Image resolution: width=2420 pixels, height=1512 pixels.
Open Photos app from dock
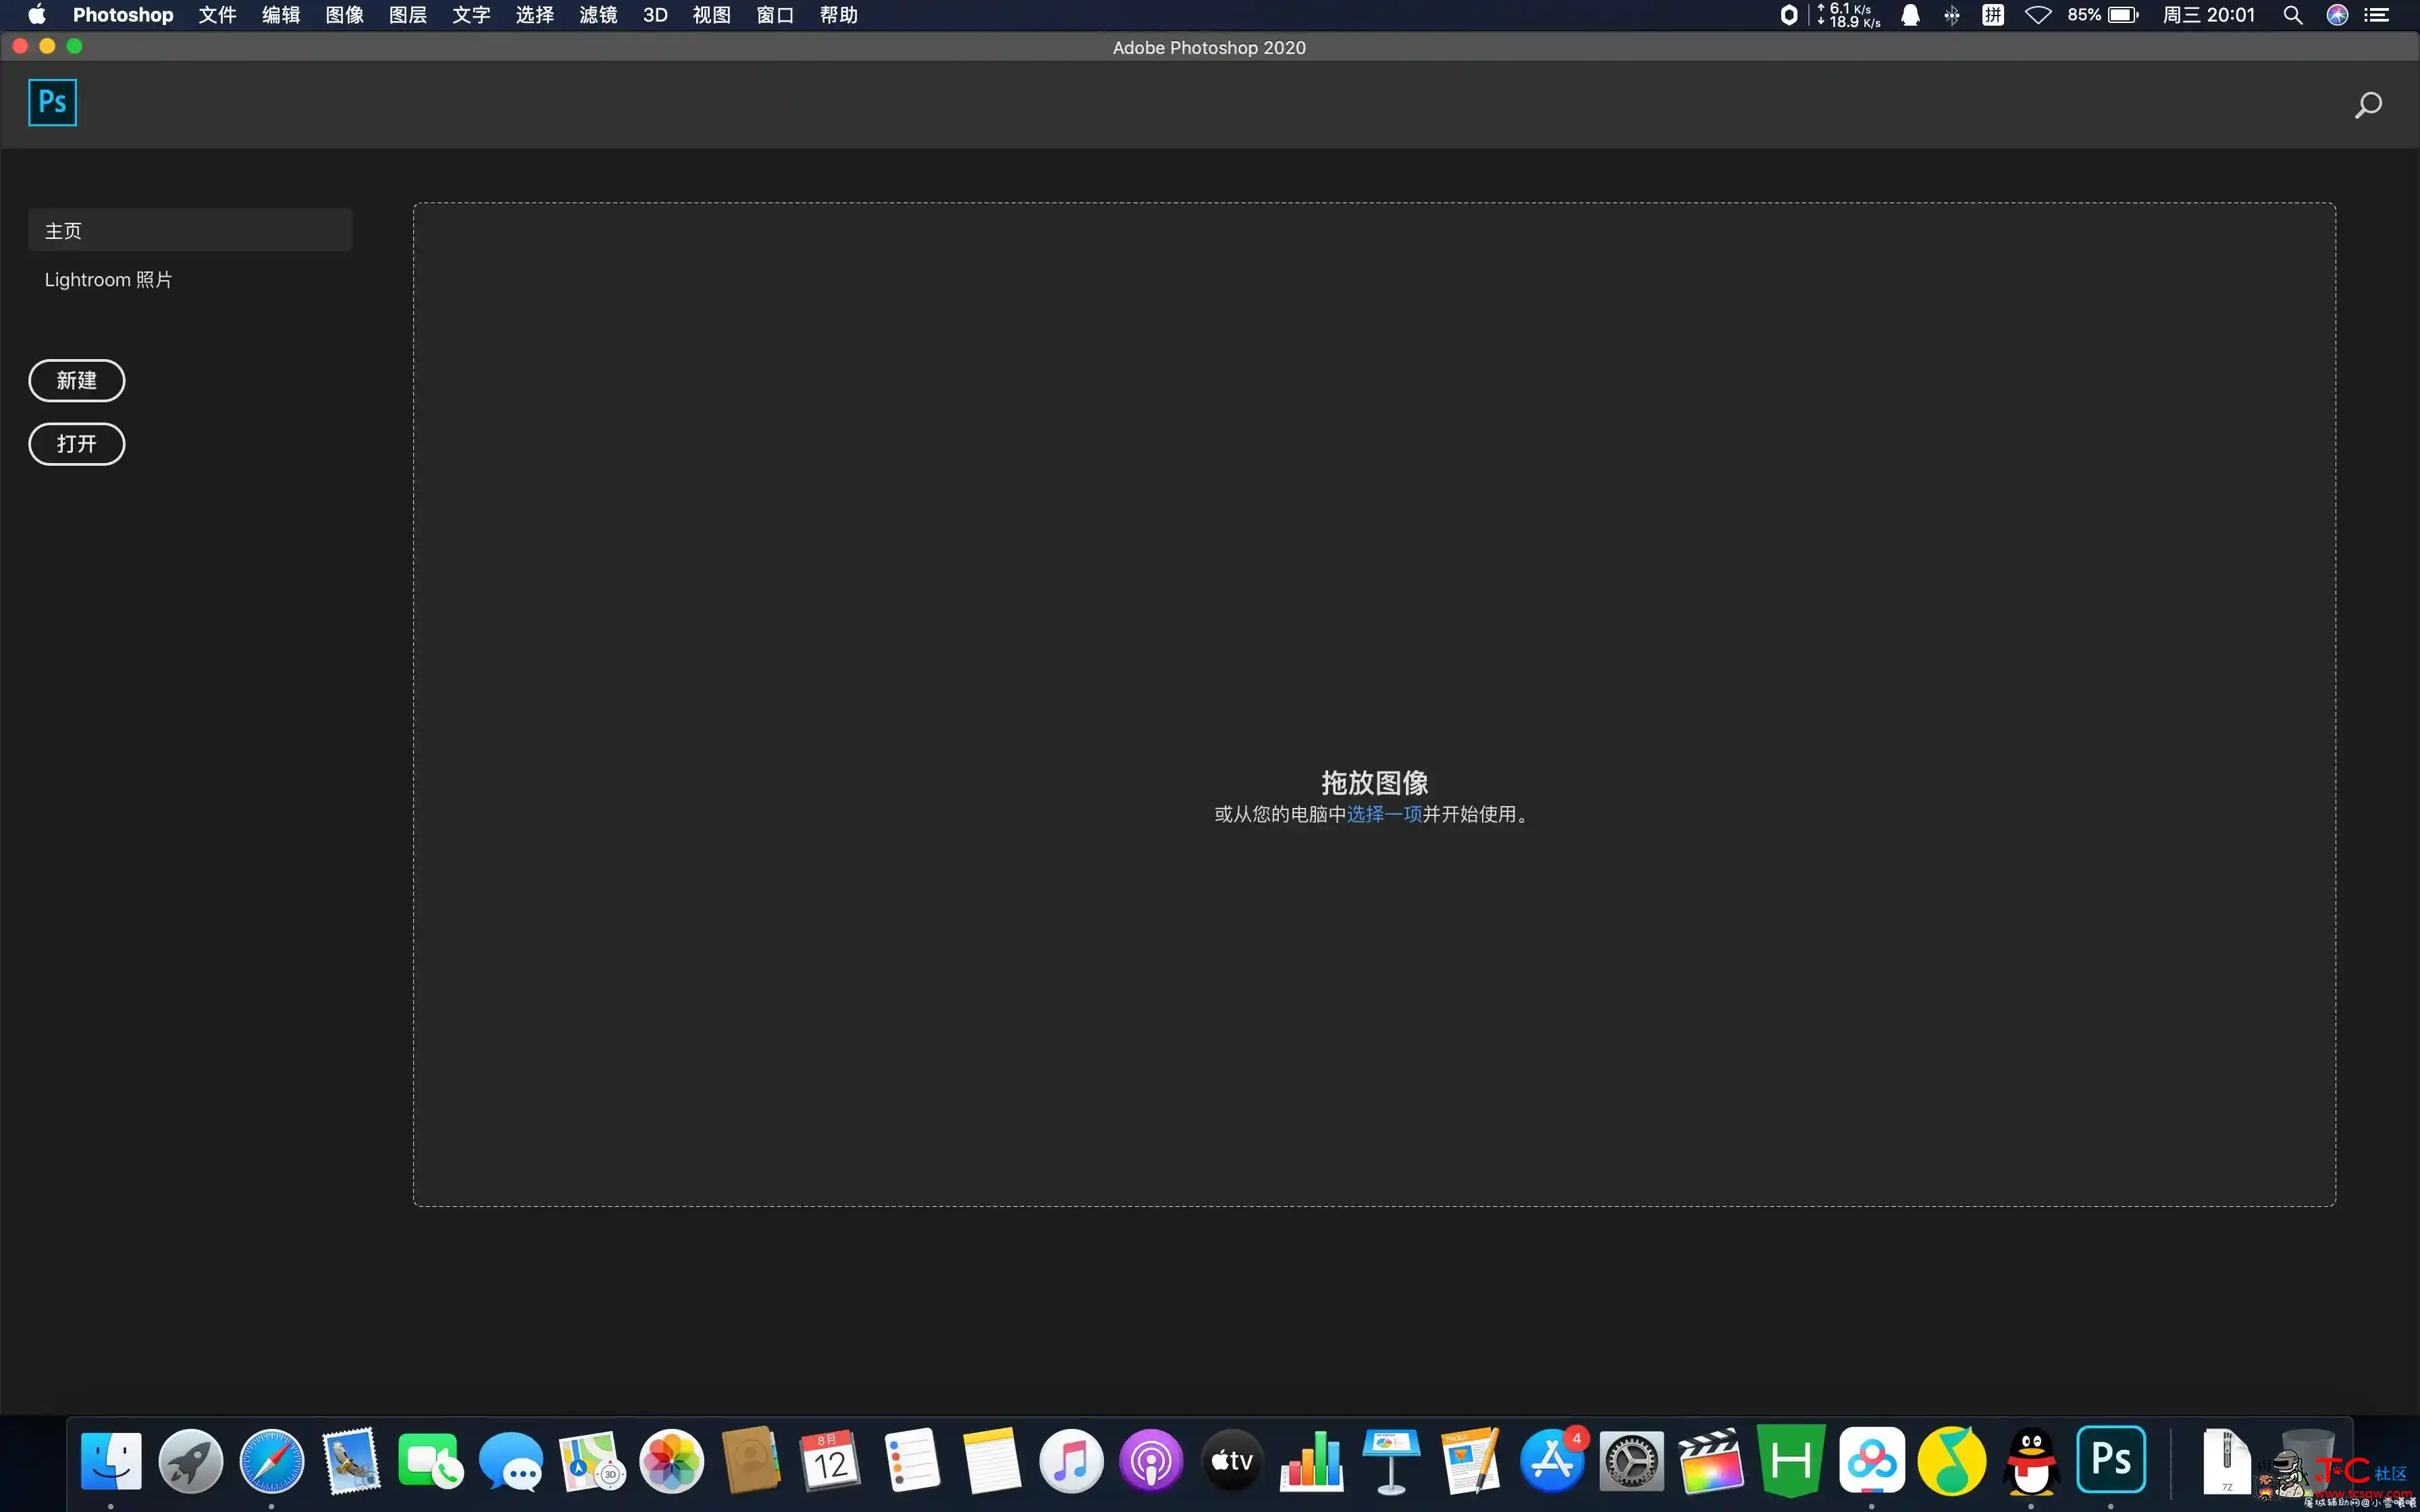(x=669, y=1461)
